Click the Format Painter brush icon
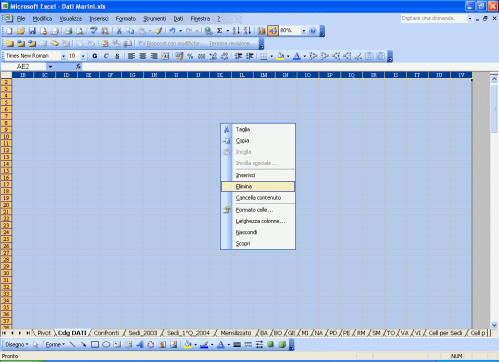 tap(159, 31)
